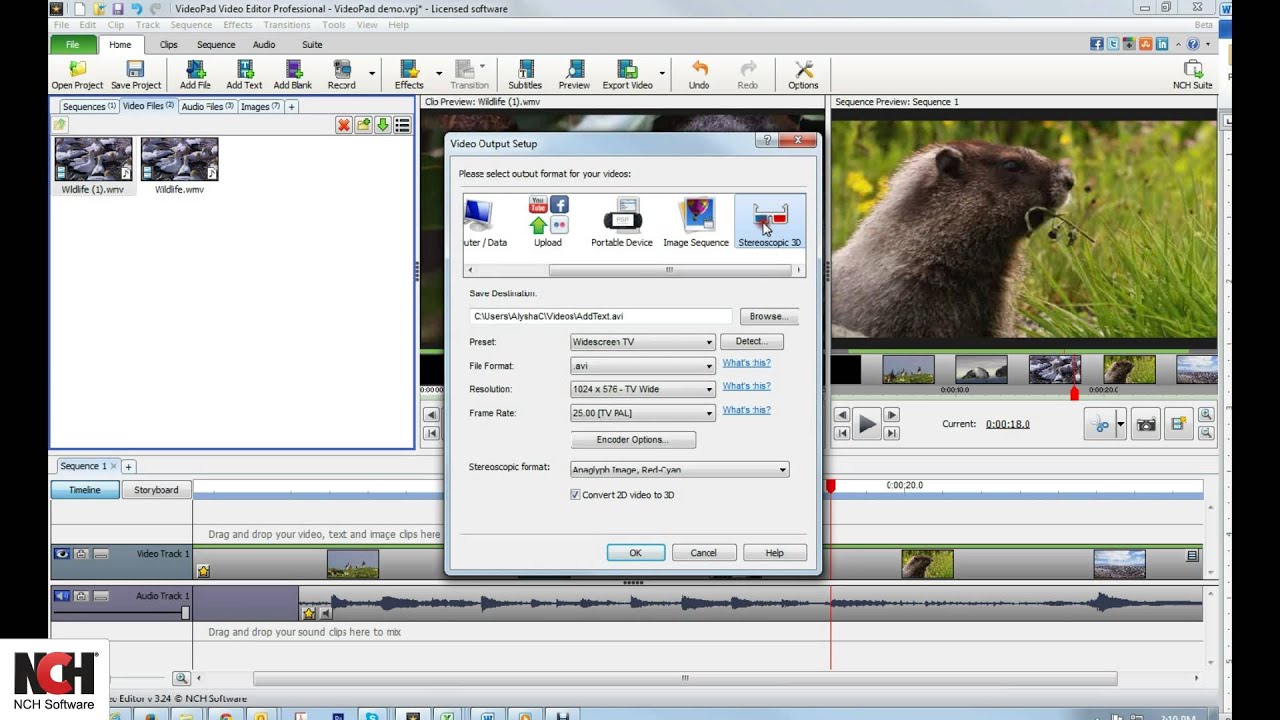Toggle the lock on Video Track 1

[x=81, y=554]
